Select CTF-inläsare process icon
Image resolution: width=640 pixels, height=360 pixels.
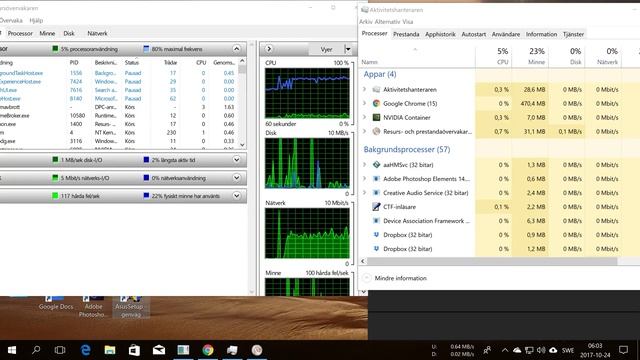(376, 207)
